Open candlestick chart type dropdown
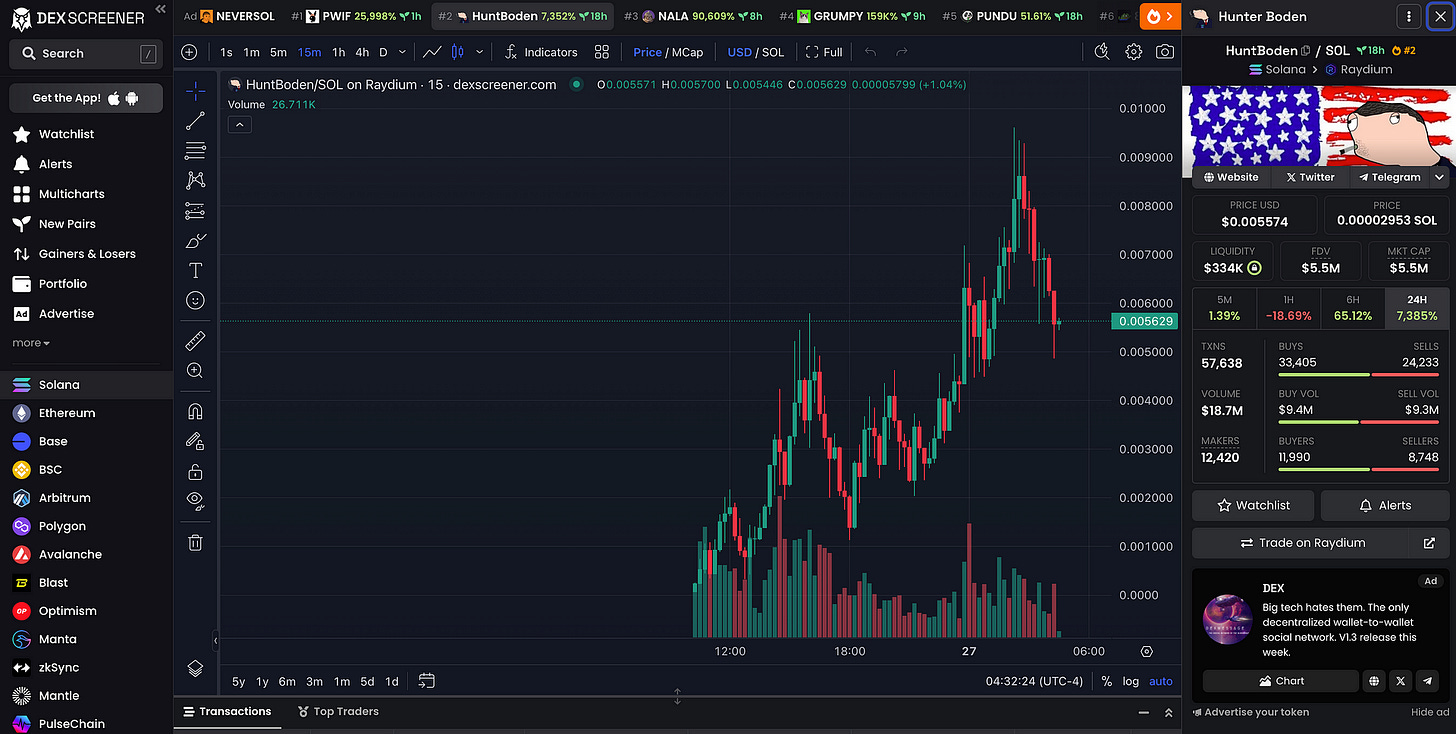 coord(480,52)
